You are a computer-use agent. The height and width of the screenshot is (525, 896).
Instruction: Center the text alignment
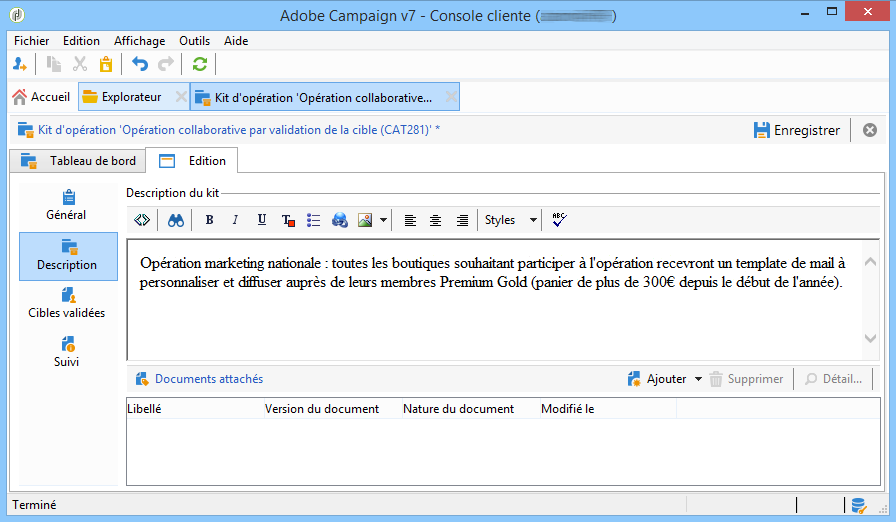point(435,220)
